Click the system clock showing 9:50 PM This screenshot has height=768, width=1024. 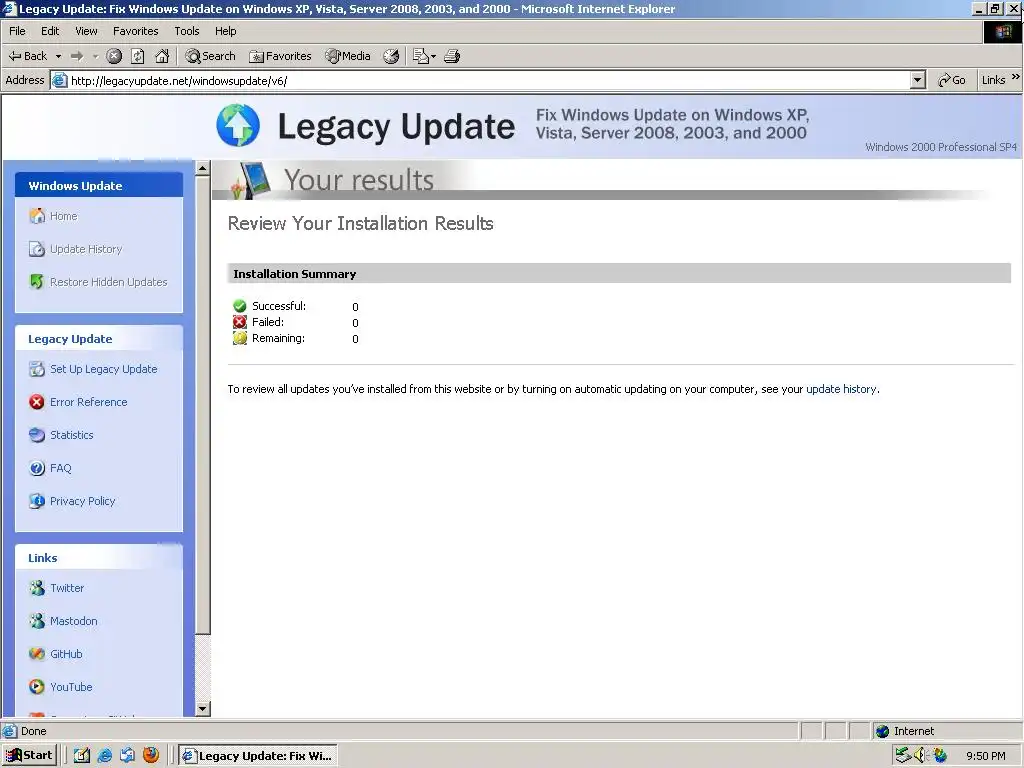click(x=985, y=756)
